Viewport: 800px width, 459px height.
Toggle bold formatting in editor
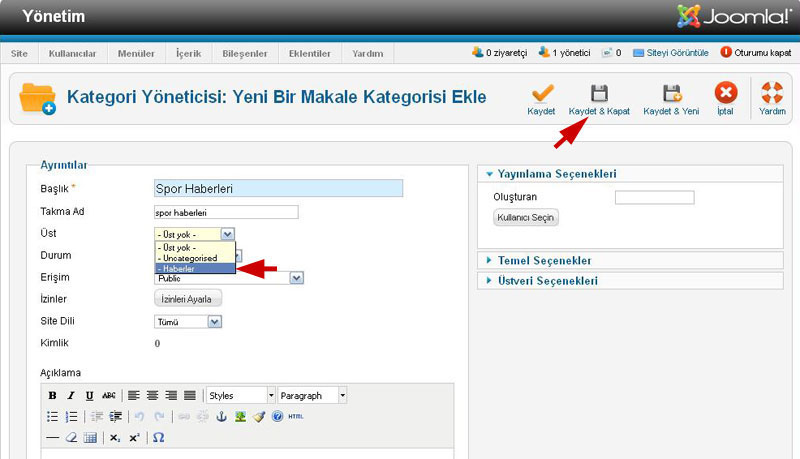[52, 395]
